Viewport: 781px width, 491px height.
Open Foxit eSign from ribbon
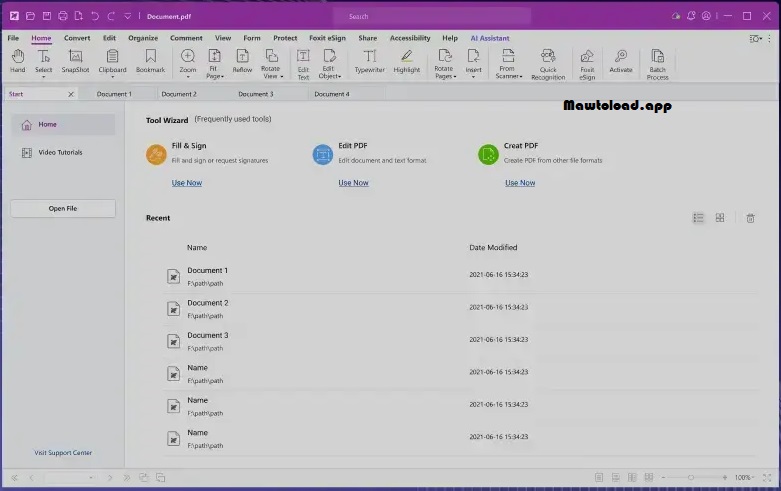pos(587,64)
